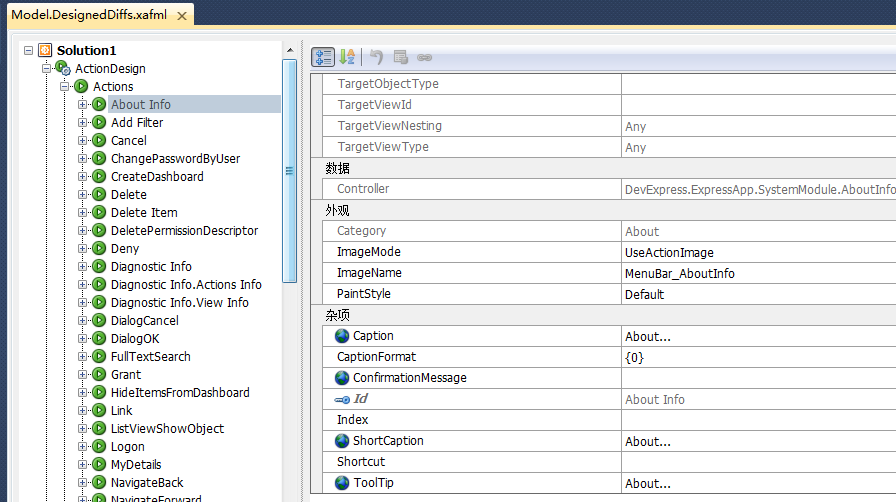Screen dimensions: 896x502
Task: Click the Solution1 root node icon
Action: 45,51
